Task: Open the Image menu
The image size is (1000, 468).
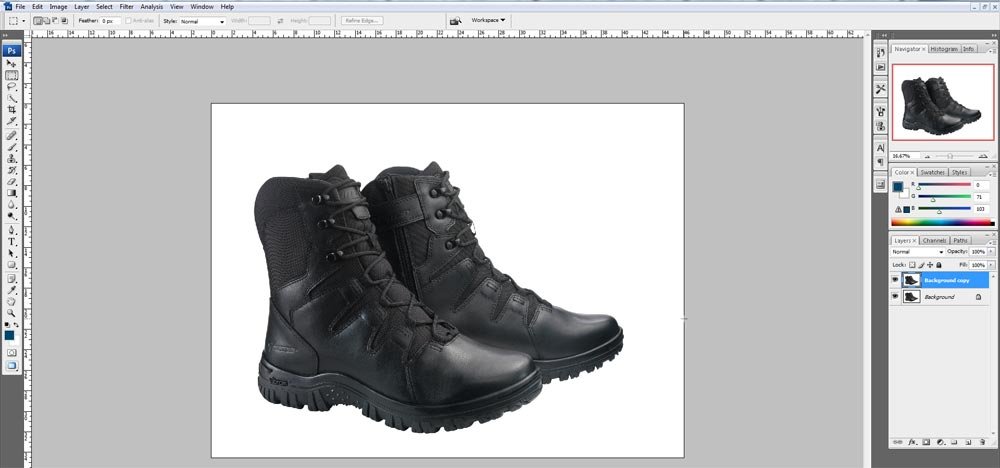Action: (x=58, y=6)
